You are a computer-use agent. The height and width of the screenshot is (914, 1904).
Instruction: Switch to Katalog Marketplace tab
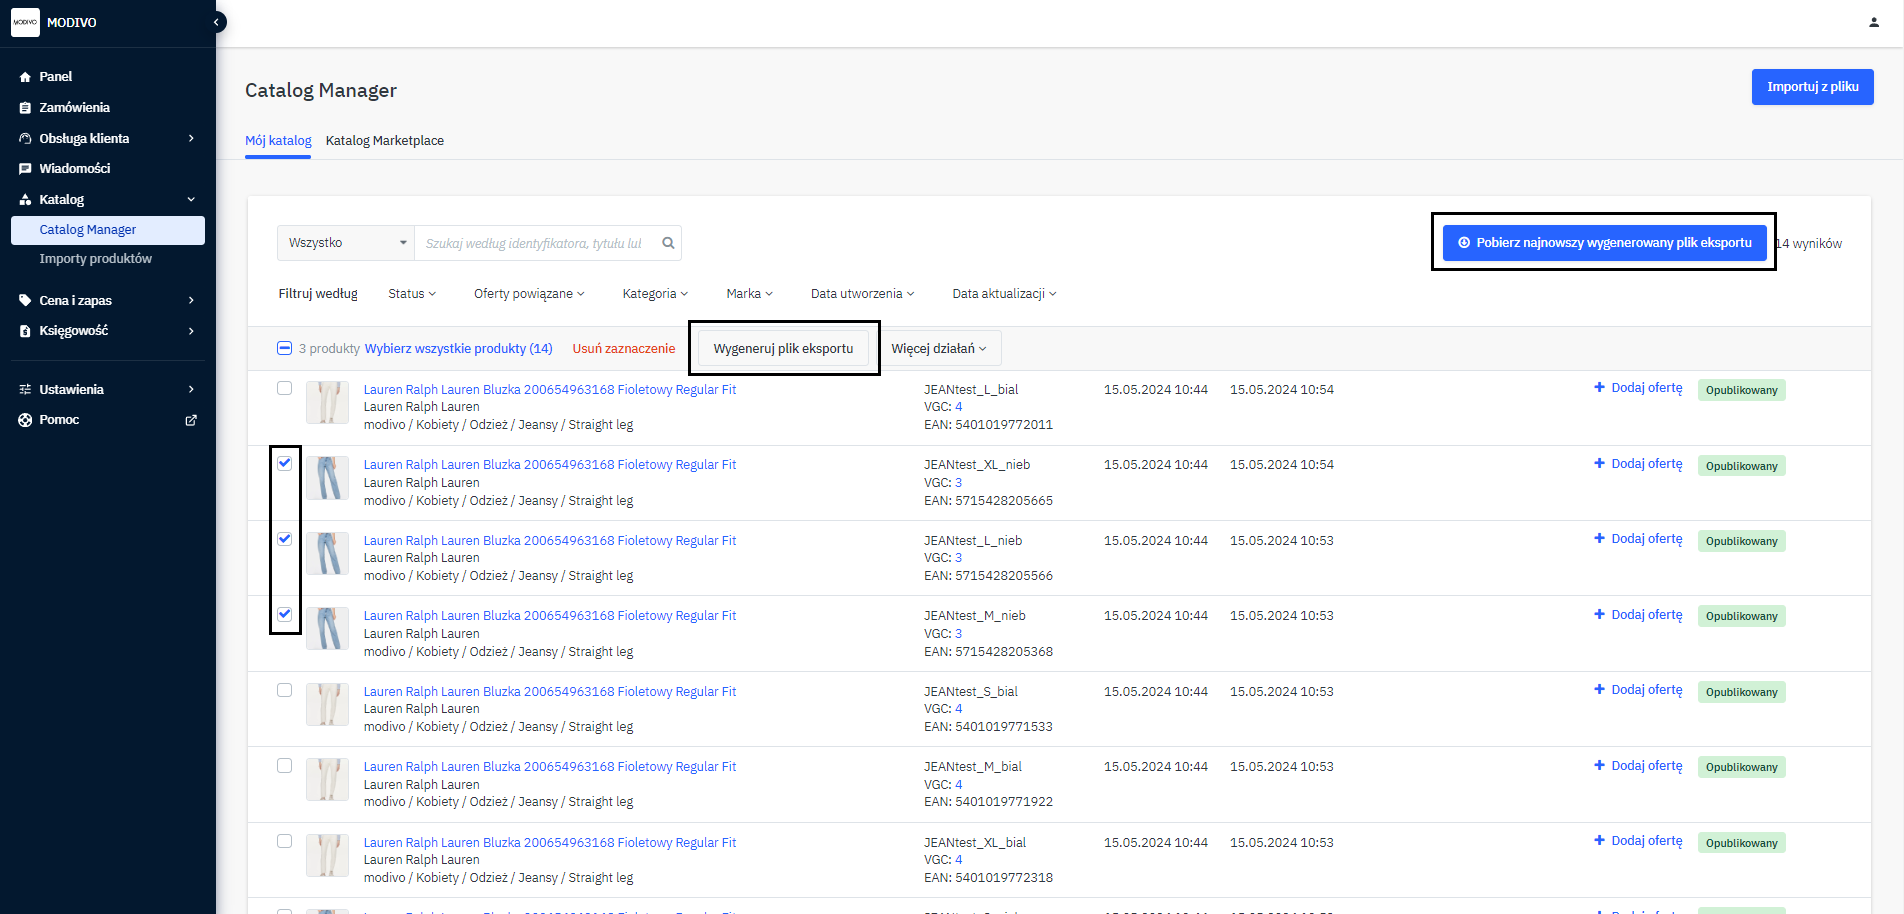click(384, 141)
